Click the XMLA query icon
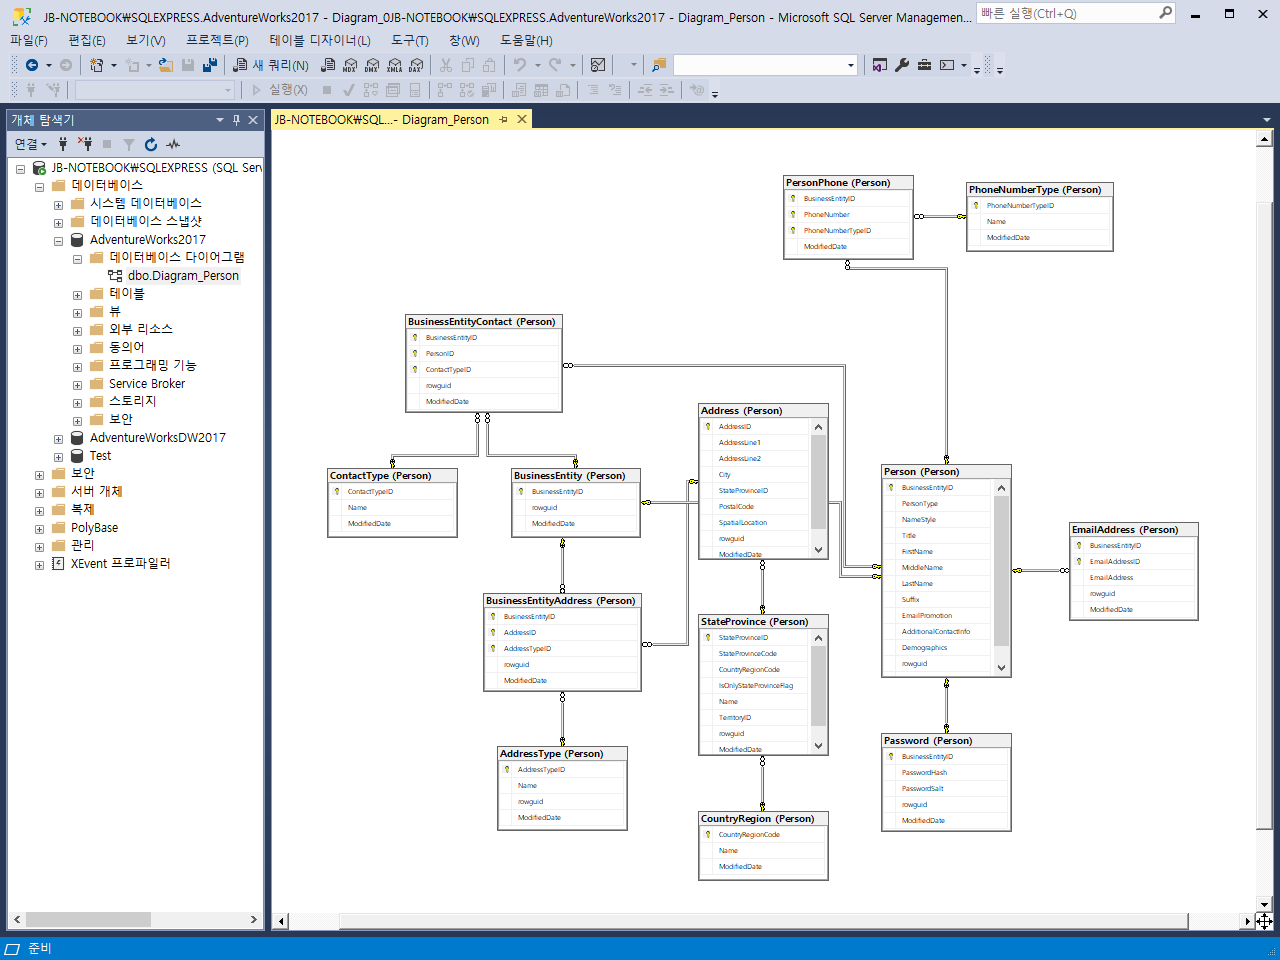The width and height of the screenshot is (1280, 960). (x=394, y=65)
